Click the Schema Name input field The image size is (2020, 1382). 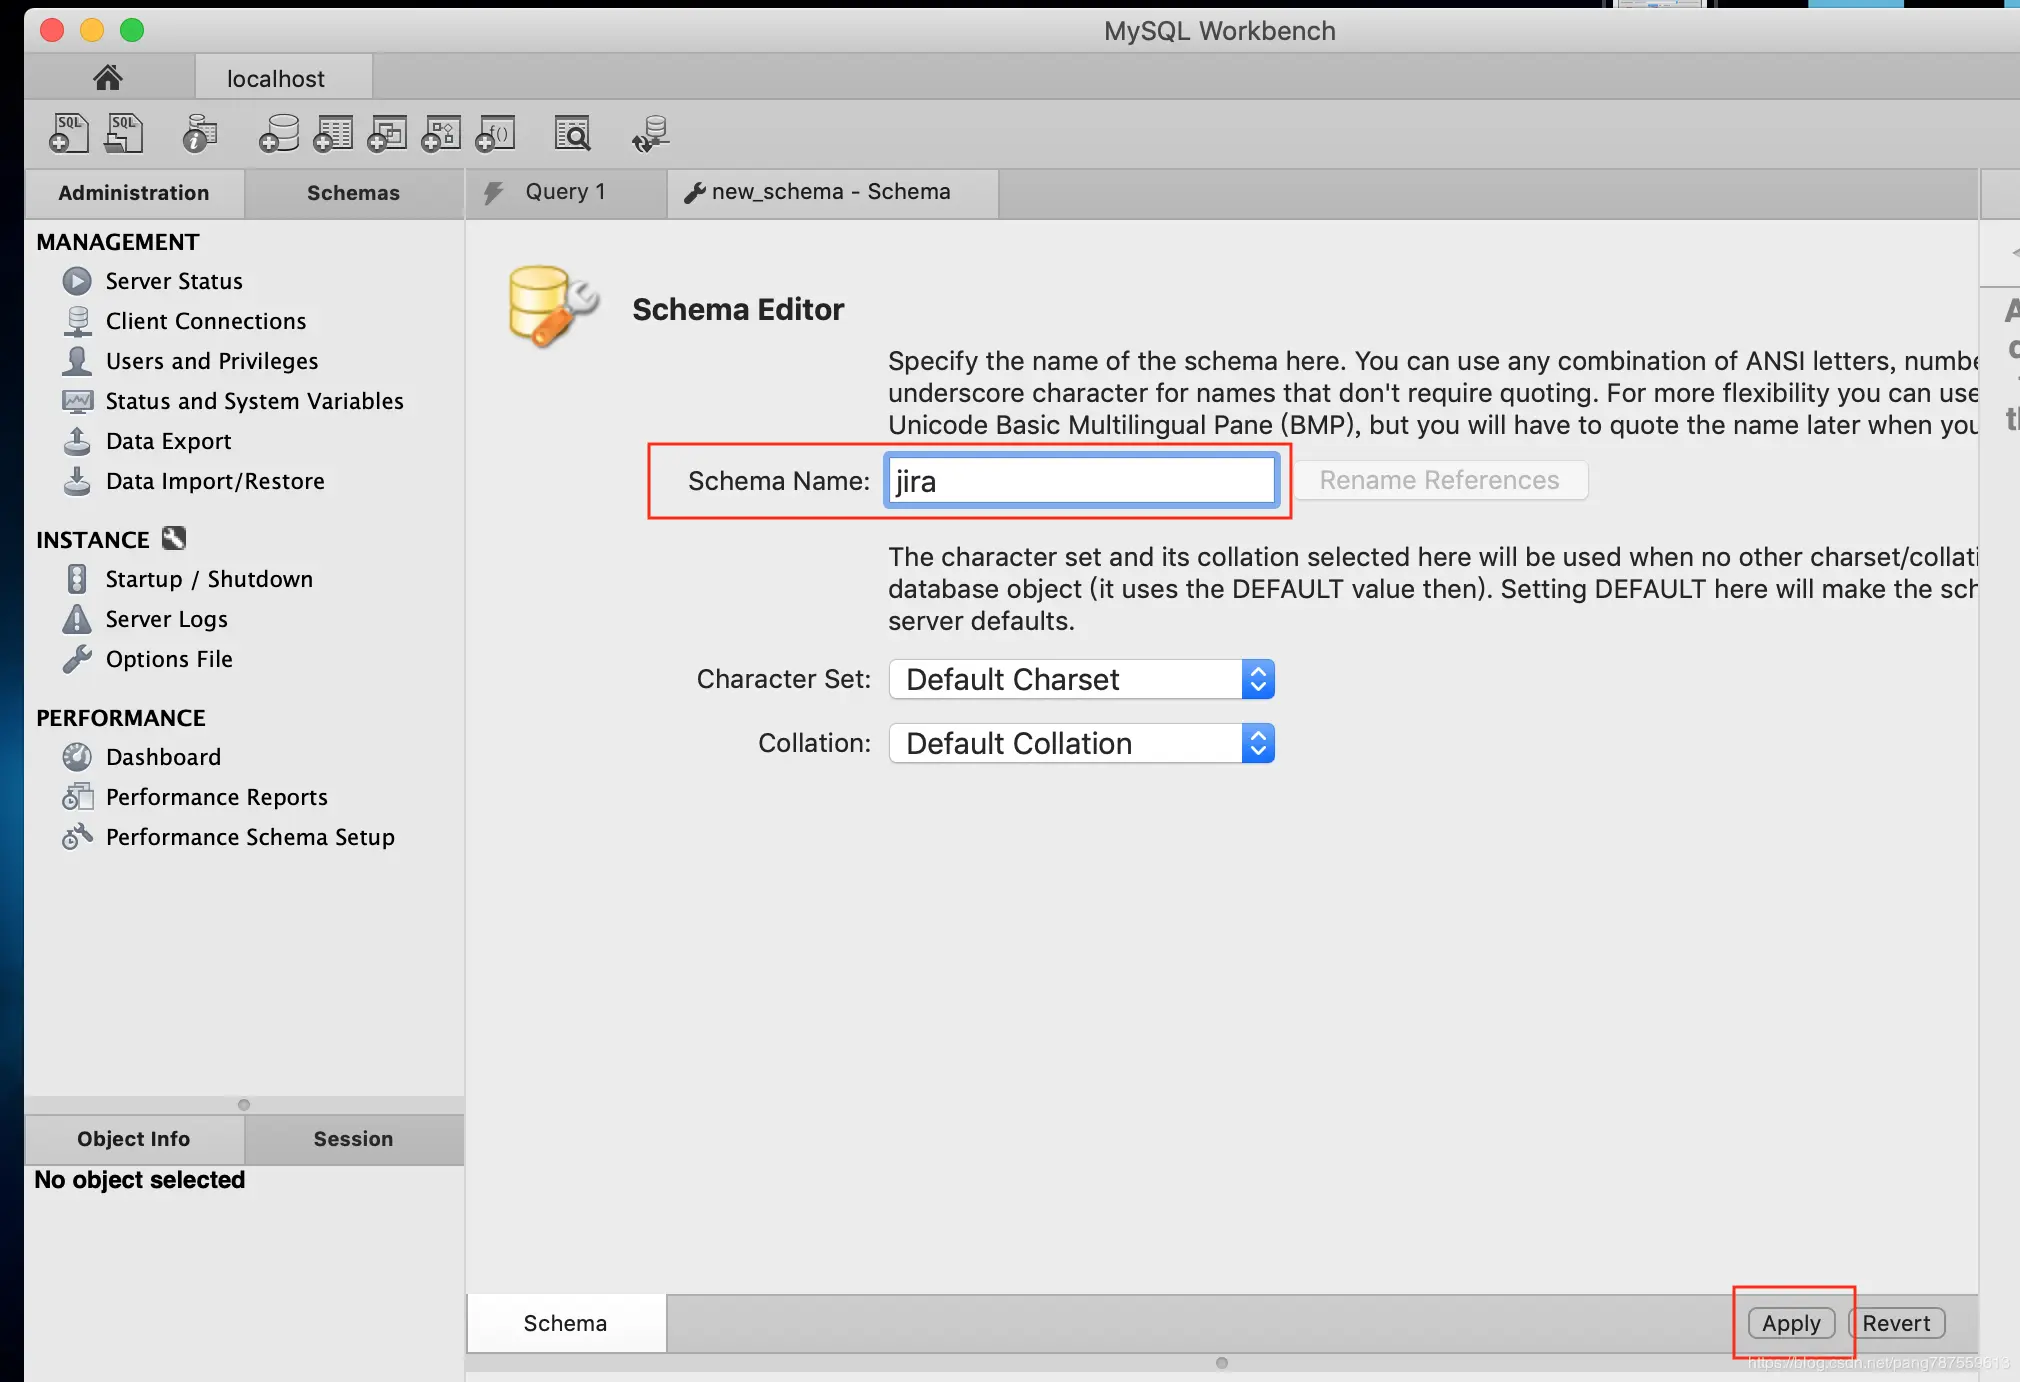pyautogui.click(x=1080, y=481)
